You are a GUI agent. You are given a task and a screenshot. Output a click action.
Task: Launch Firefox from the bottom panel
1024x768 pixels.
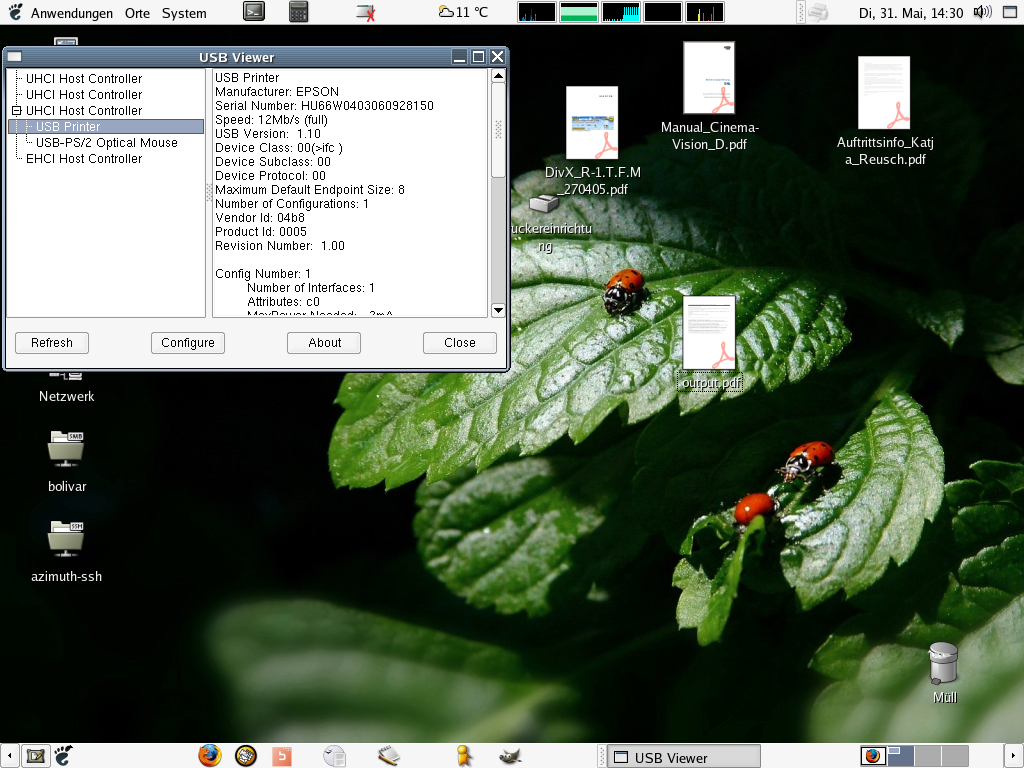click(209, 755)
